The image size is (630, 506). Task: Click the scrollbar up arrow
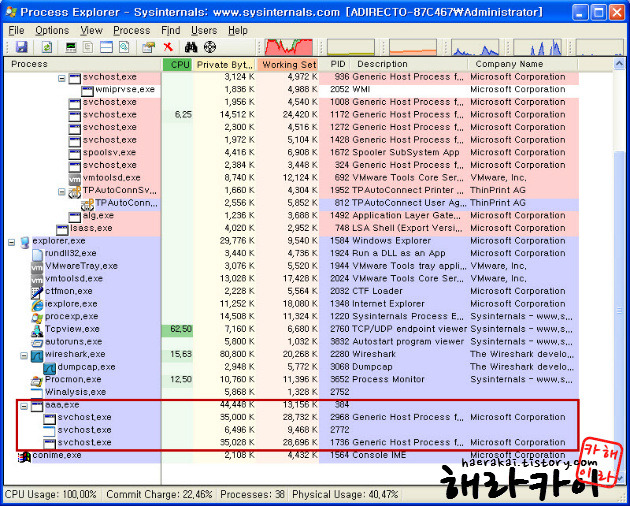tap(619, 64)
